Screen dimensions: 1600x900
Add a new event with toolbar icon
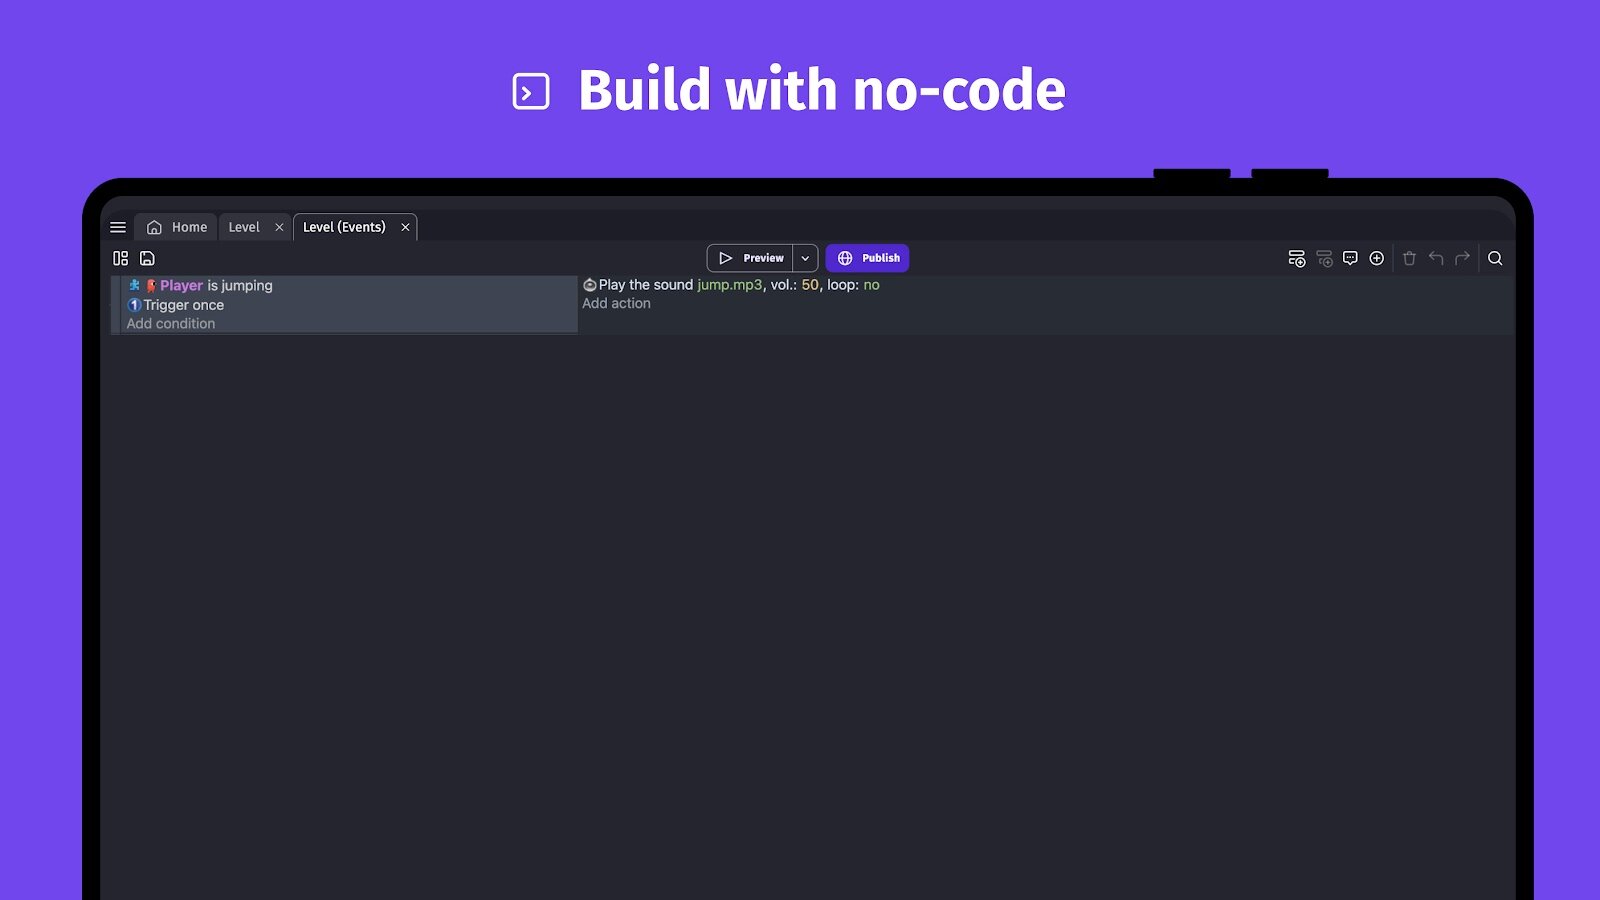click(1297, 258)
